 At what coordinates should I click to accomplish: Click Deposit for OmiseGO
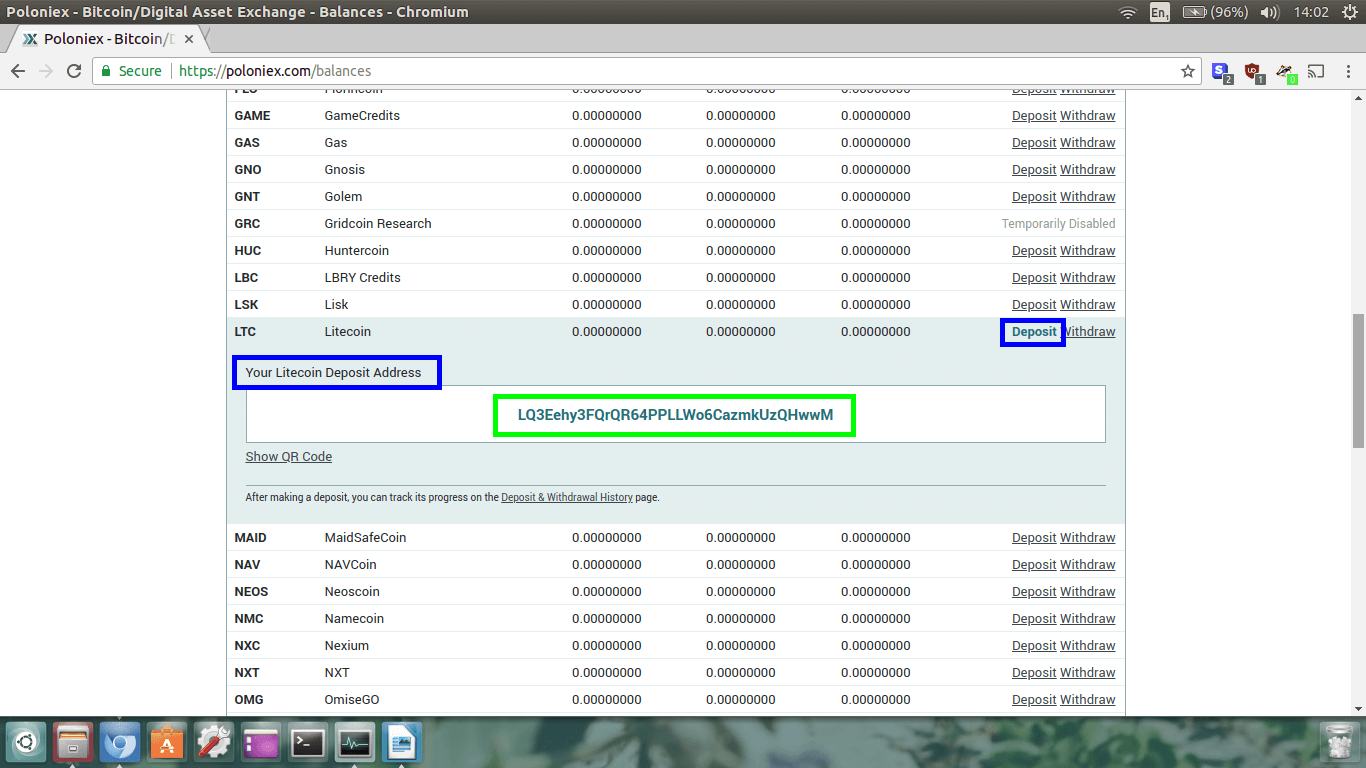tap(1034, 700)
